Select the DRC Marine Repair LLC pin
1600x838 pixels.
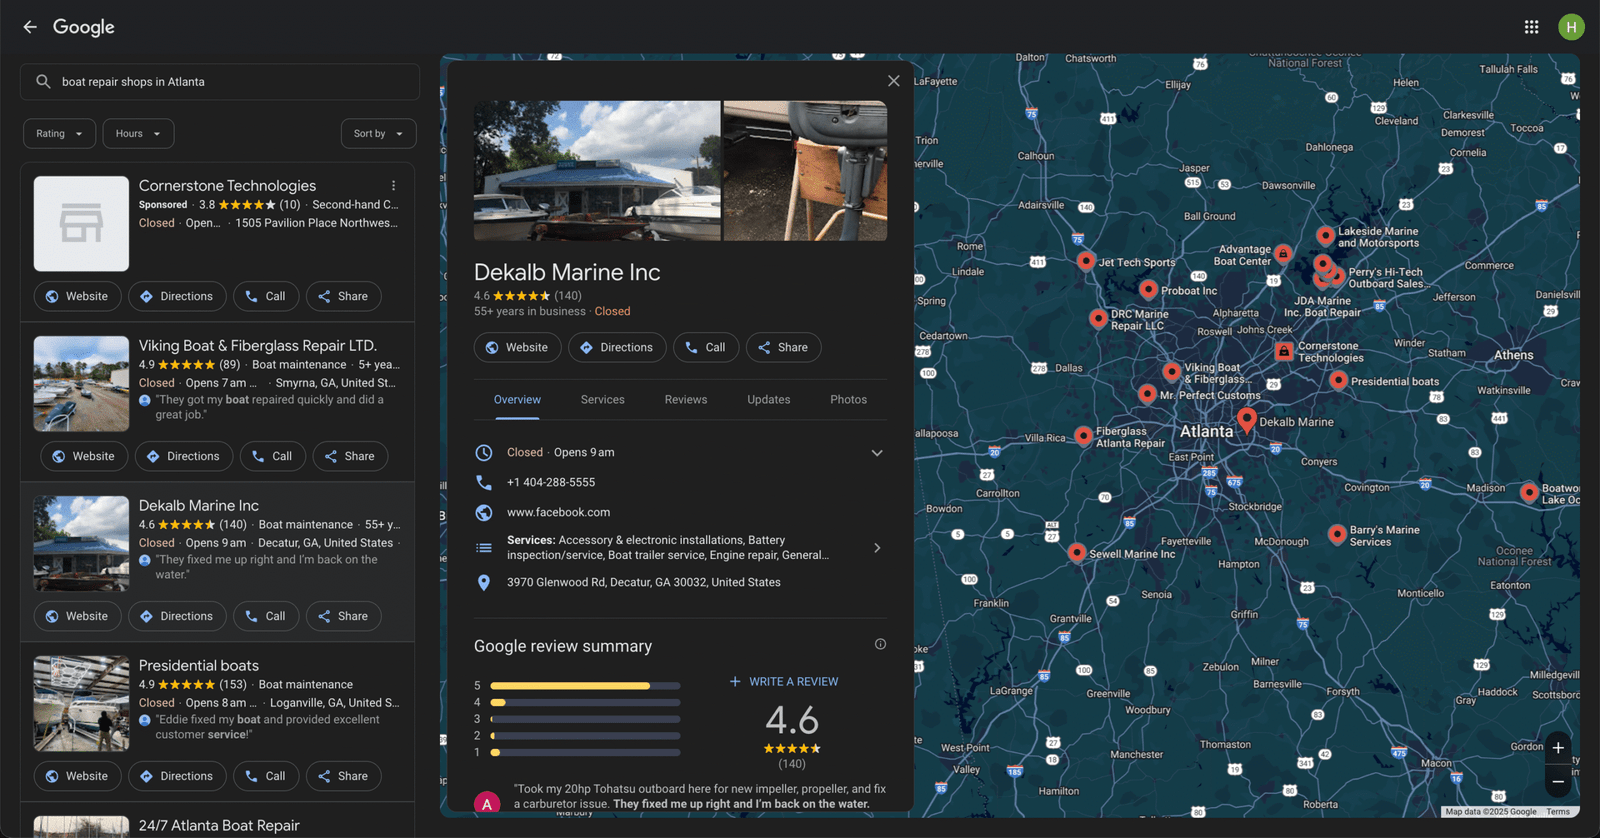pos(1098,318)
